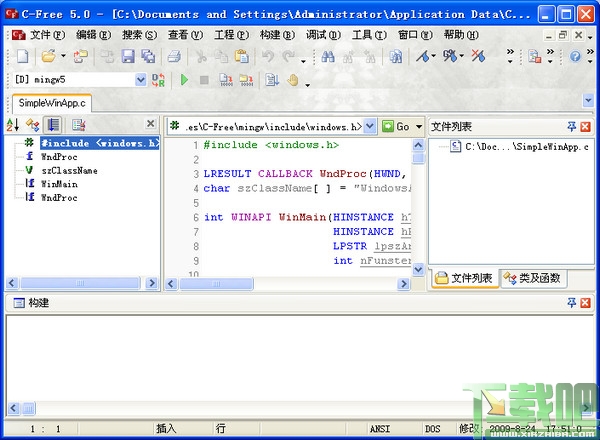The image size is (600, 440).
Task: Click the New file icon
Action: [x=23, y=57]
